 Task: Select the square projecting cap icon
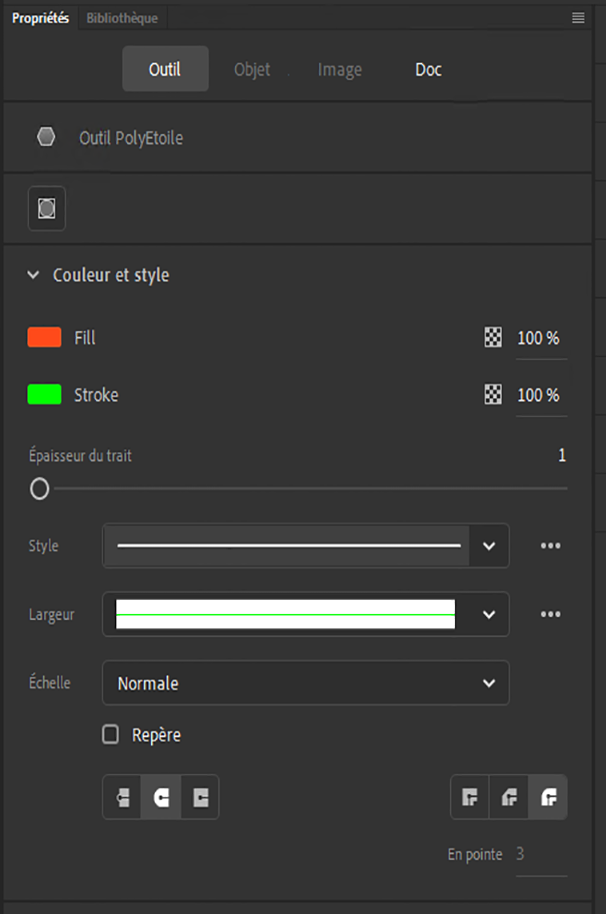199,797
